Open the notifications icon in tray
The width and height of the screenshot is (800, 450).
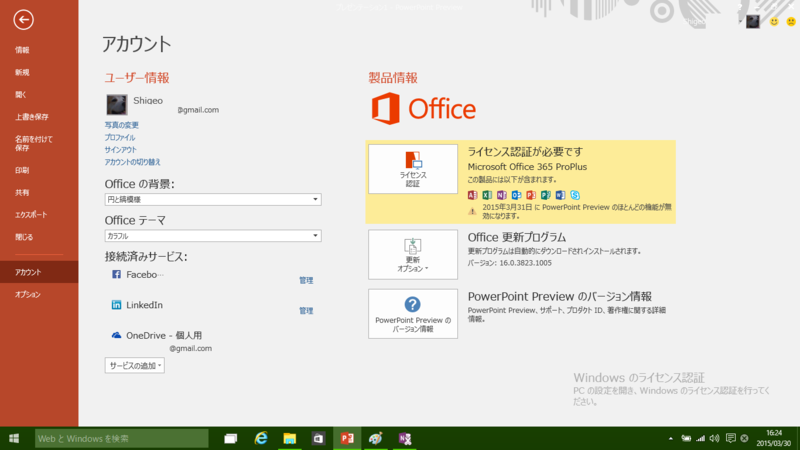point(731,438)
